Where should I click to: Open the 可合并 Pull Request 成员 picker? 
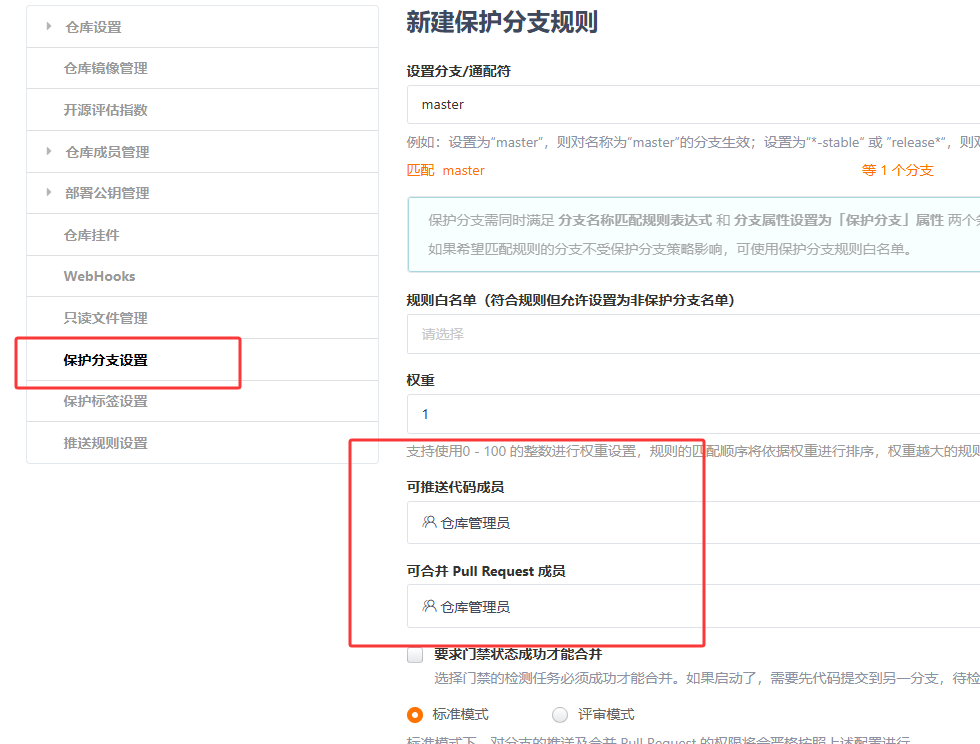(600, 607)
